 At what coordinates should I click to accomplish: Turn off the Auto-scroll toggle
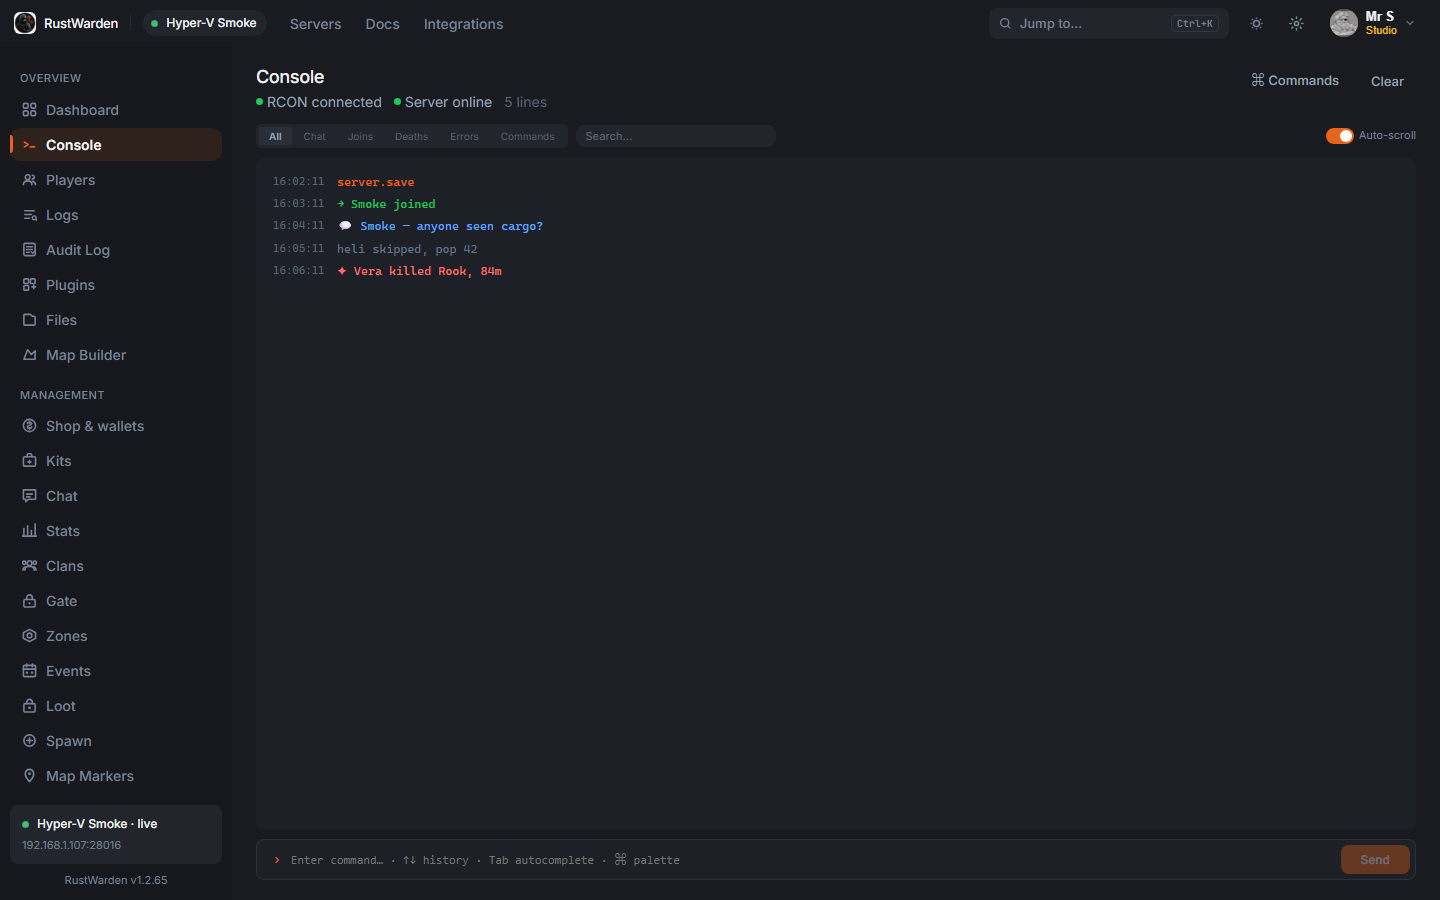point(1339,136)
